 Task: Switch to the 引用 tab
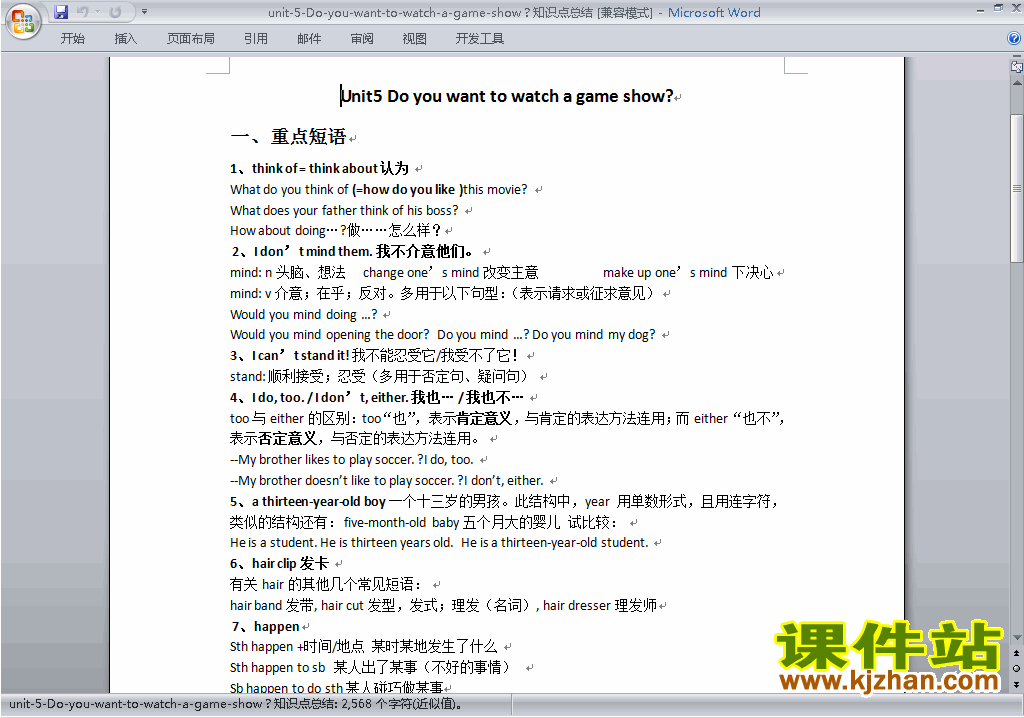click(256, 39)
